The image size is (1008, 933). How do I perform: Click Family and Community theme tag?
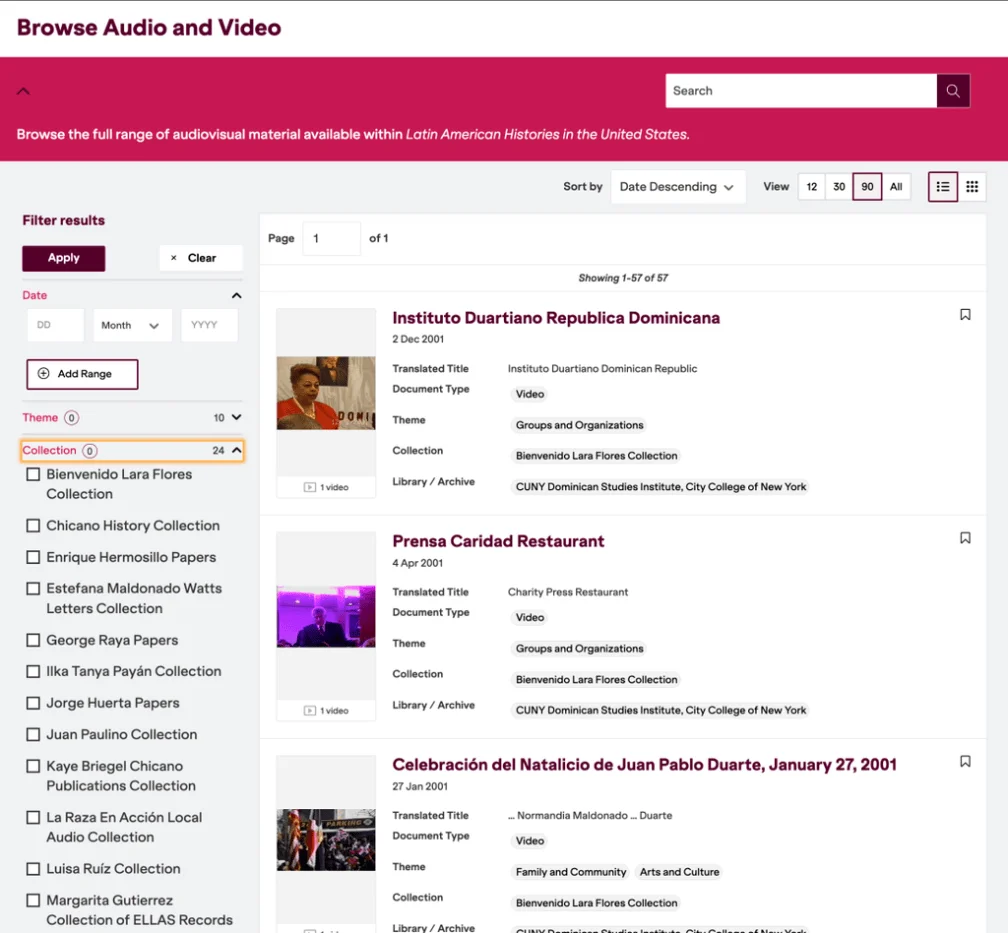point(571,872)
